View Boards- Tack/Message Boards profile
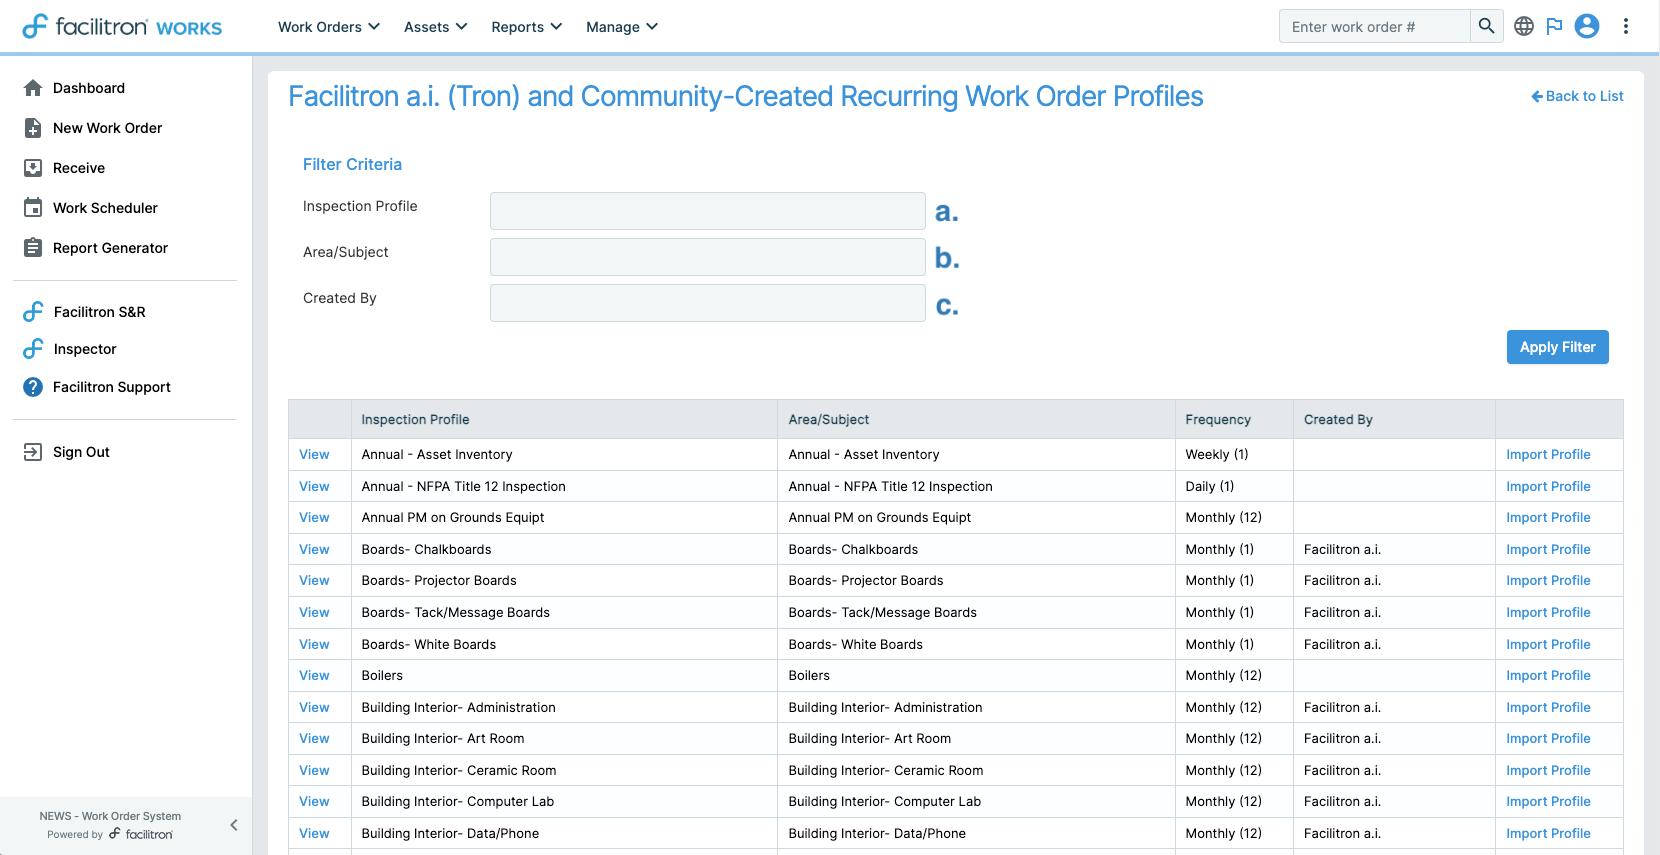 click(314, 612)
